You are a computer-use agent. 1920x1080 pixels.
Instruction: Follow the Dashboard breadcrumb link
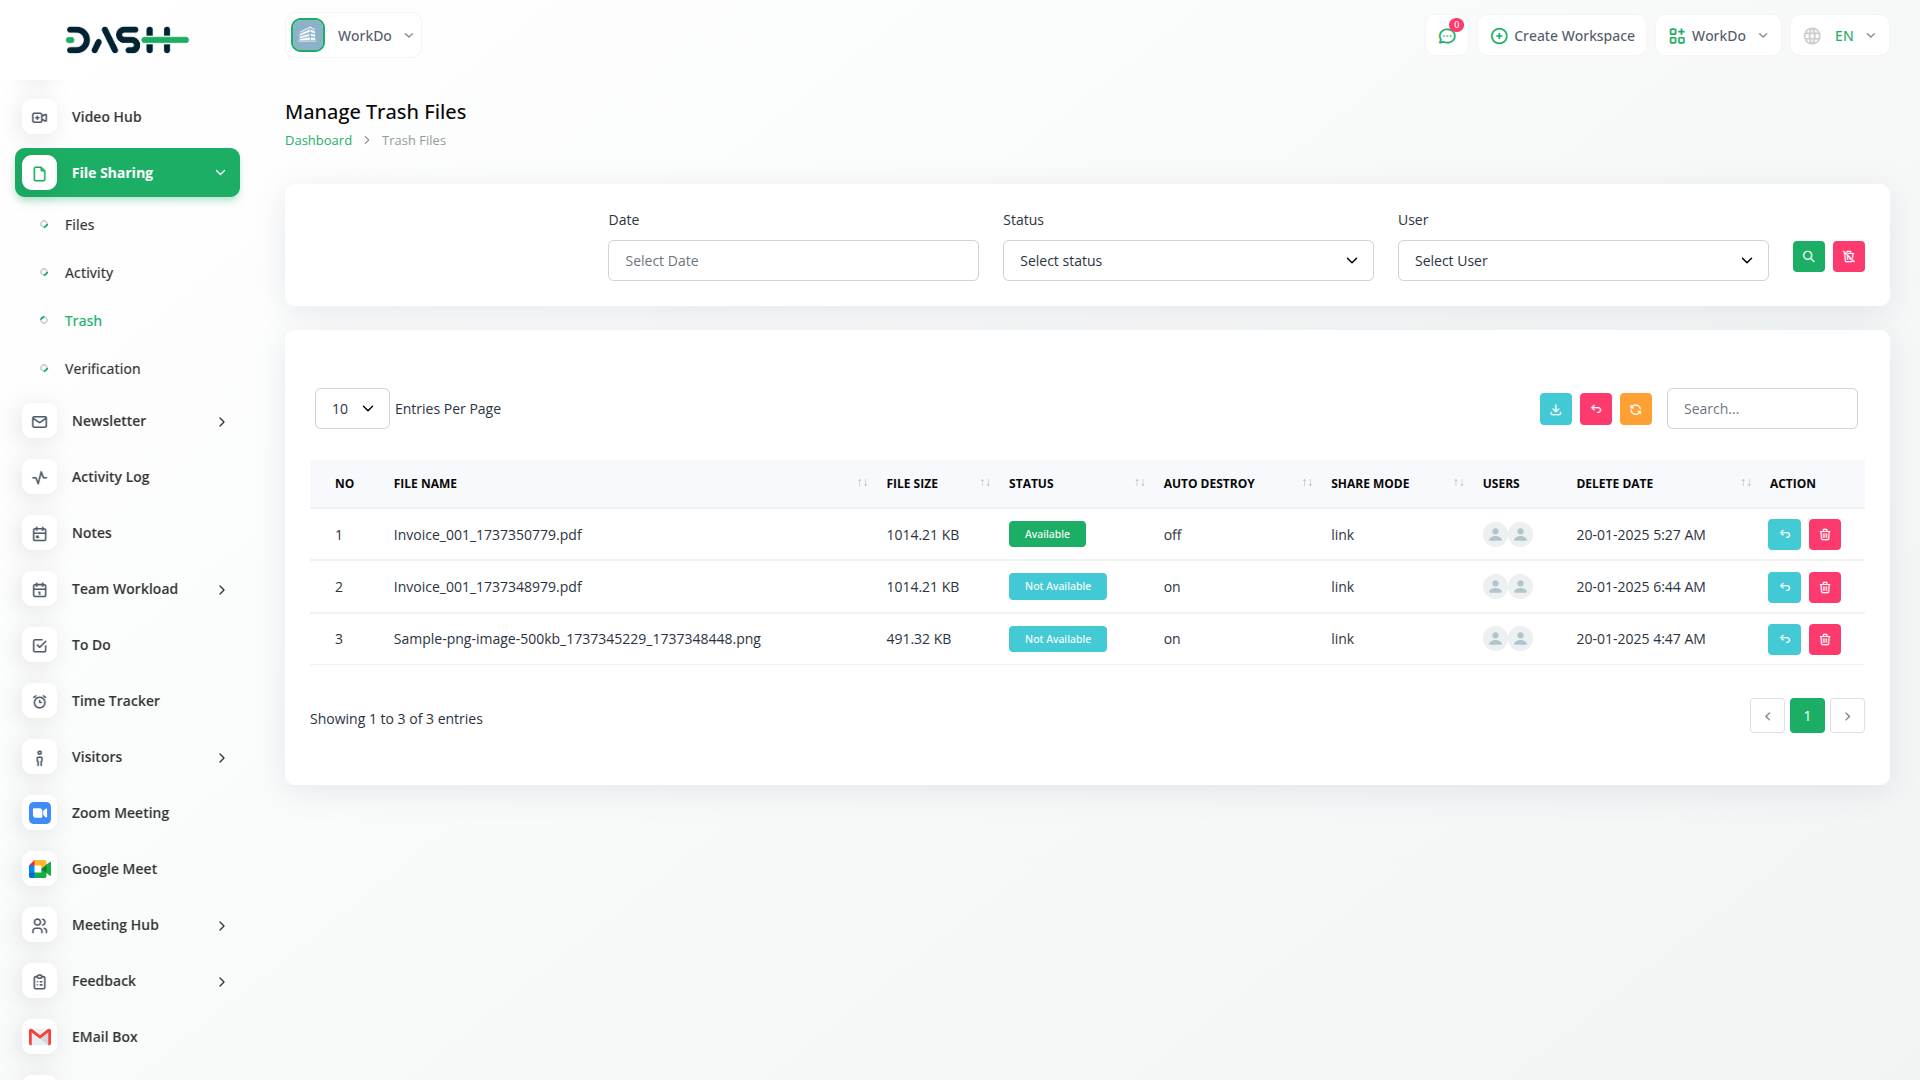(318, 141)
